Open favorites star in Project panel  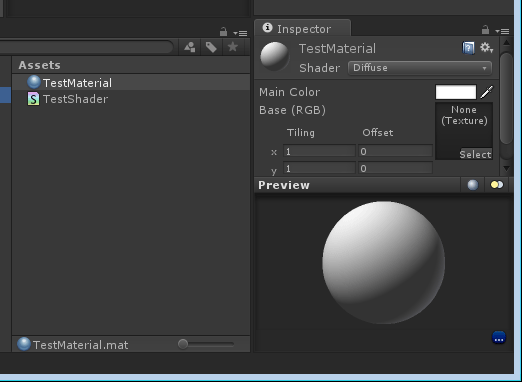pyautogui.click(x=233, y=47)
